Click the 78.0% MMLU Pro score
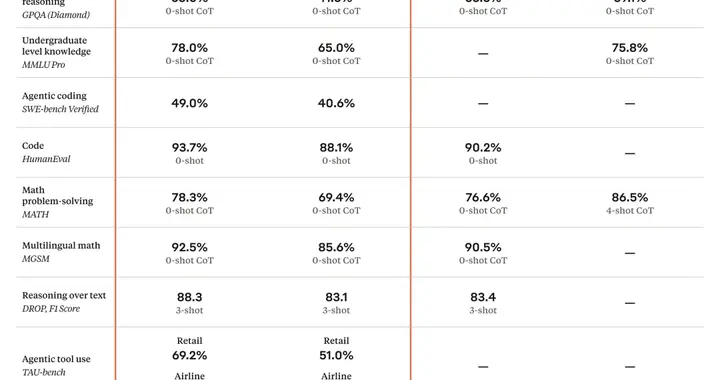 (x=189, y=48)
